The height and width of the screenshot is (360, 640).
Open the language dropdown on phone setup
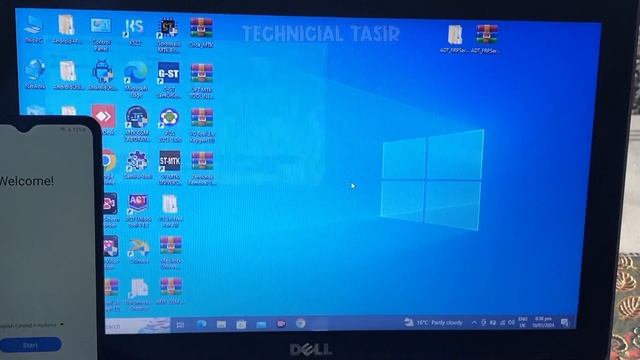(32, 325)
